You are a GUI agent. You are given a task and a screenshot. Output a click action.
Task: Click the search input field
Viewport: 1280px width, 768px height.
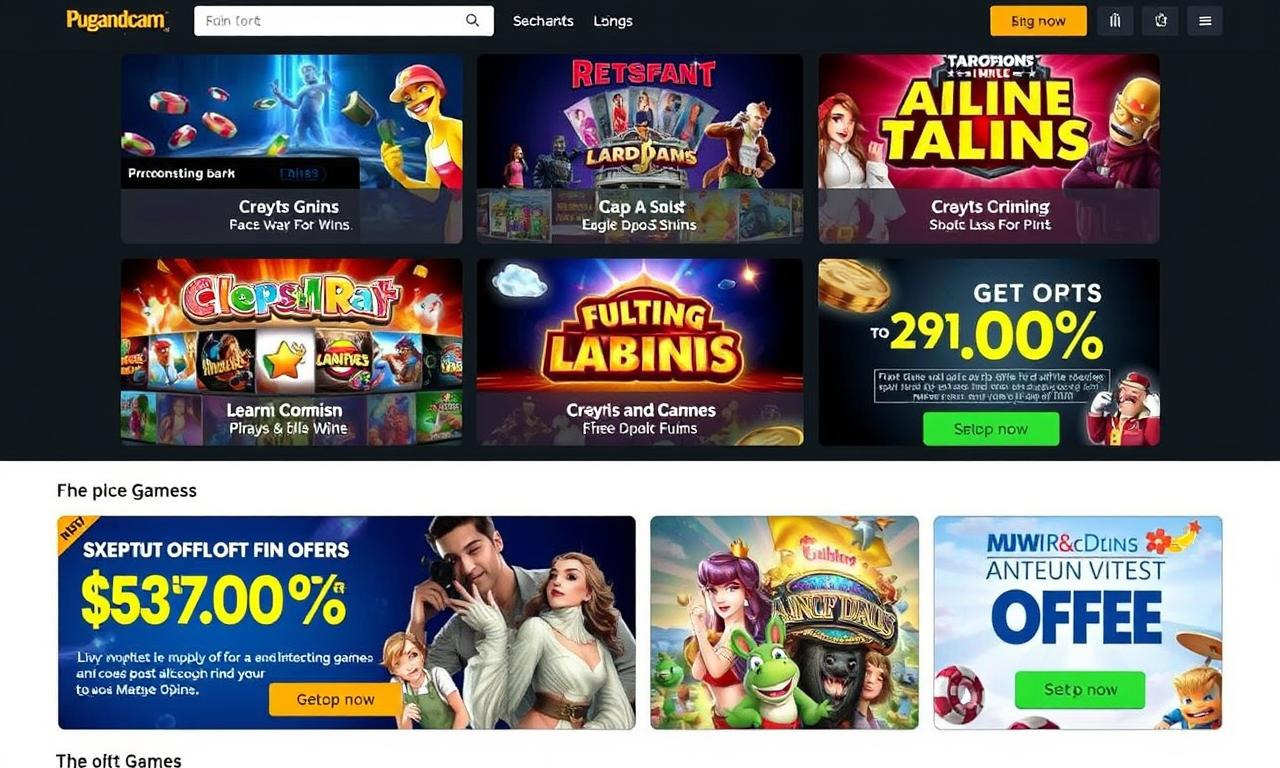[x=343, y=20]
